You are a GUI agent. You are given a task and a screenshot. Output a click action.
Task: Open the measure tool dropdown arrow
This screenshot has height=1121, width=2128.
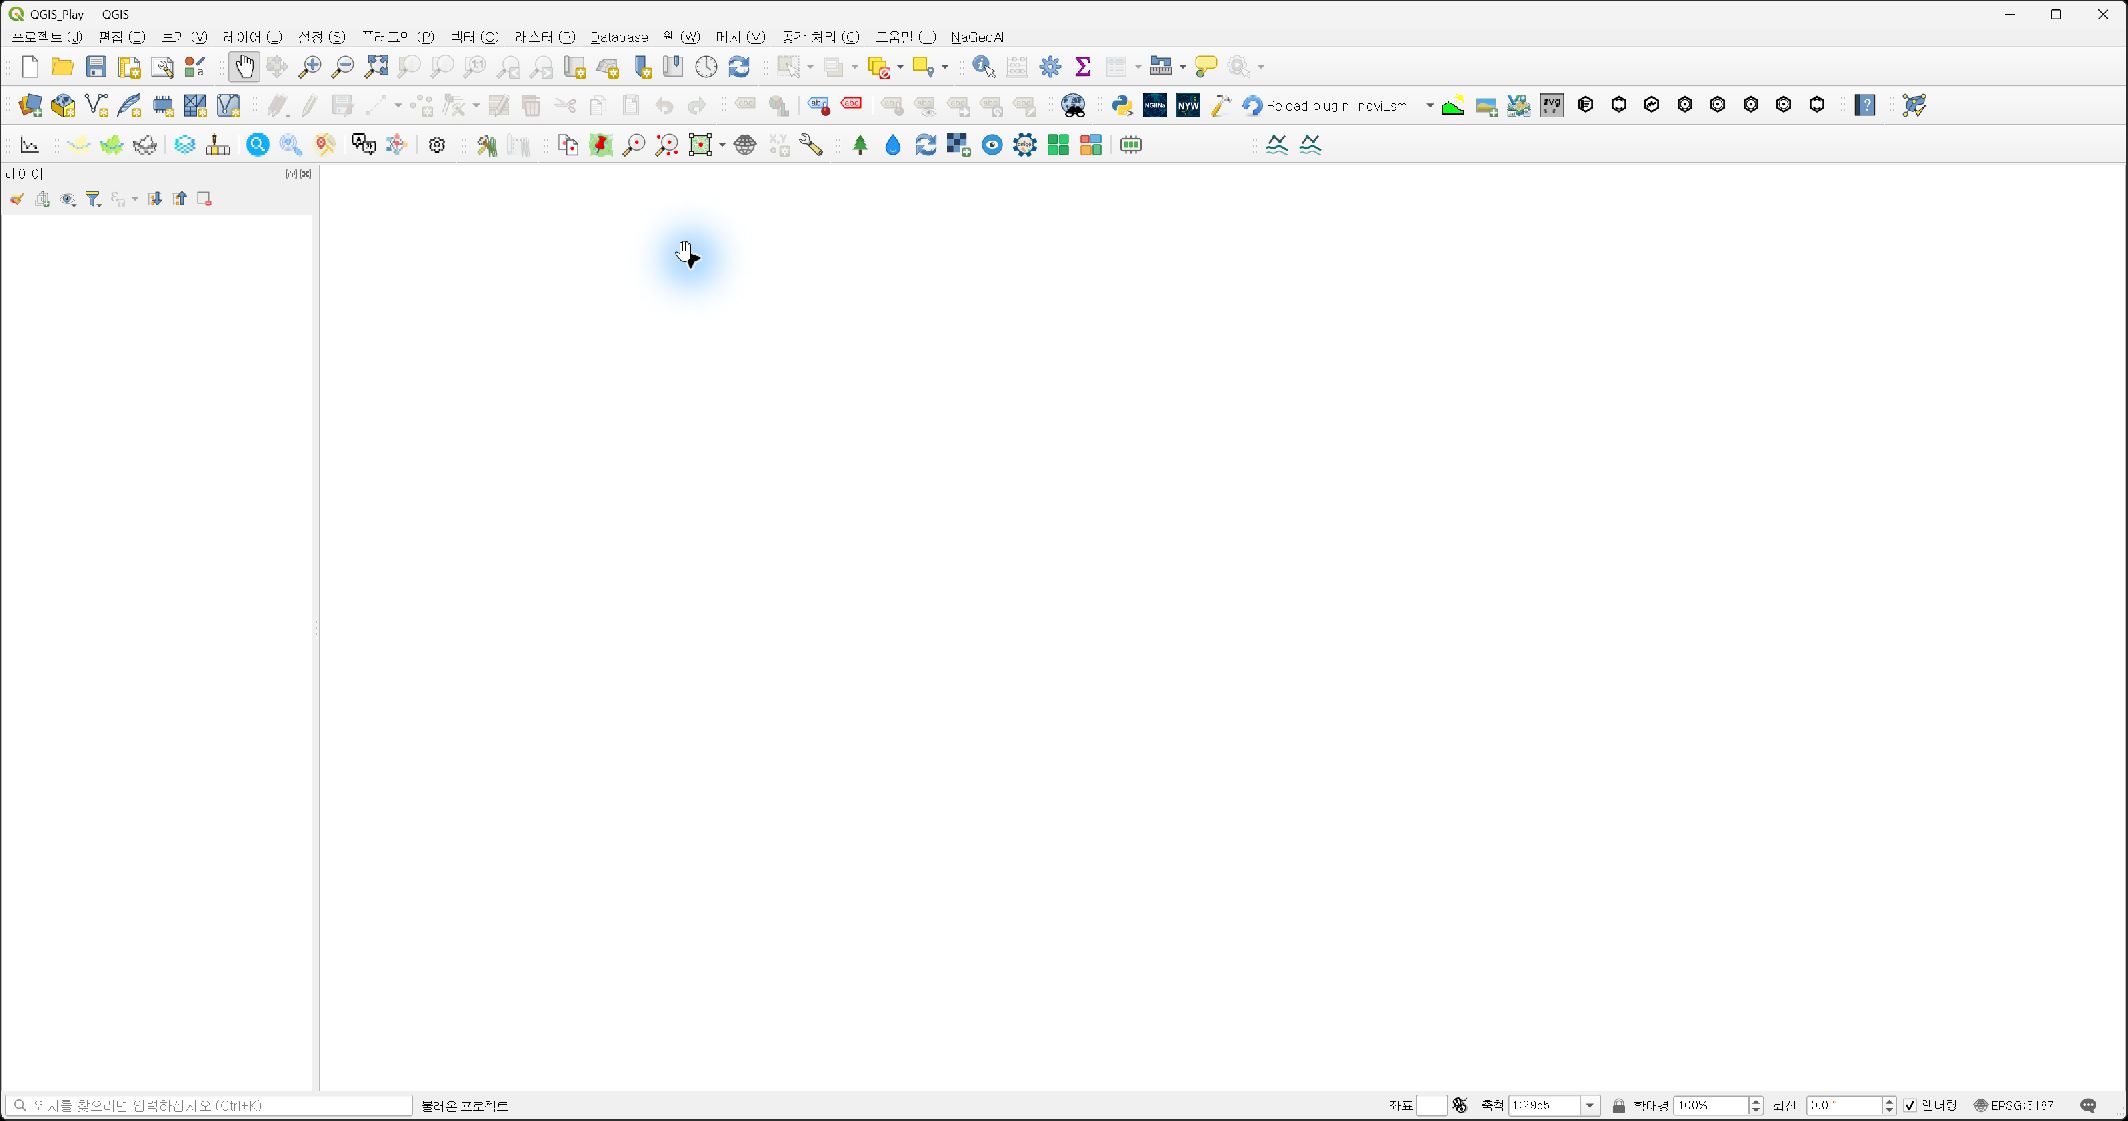pos(1182,67)
